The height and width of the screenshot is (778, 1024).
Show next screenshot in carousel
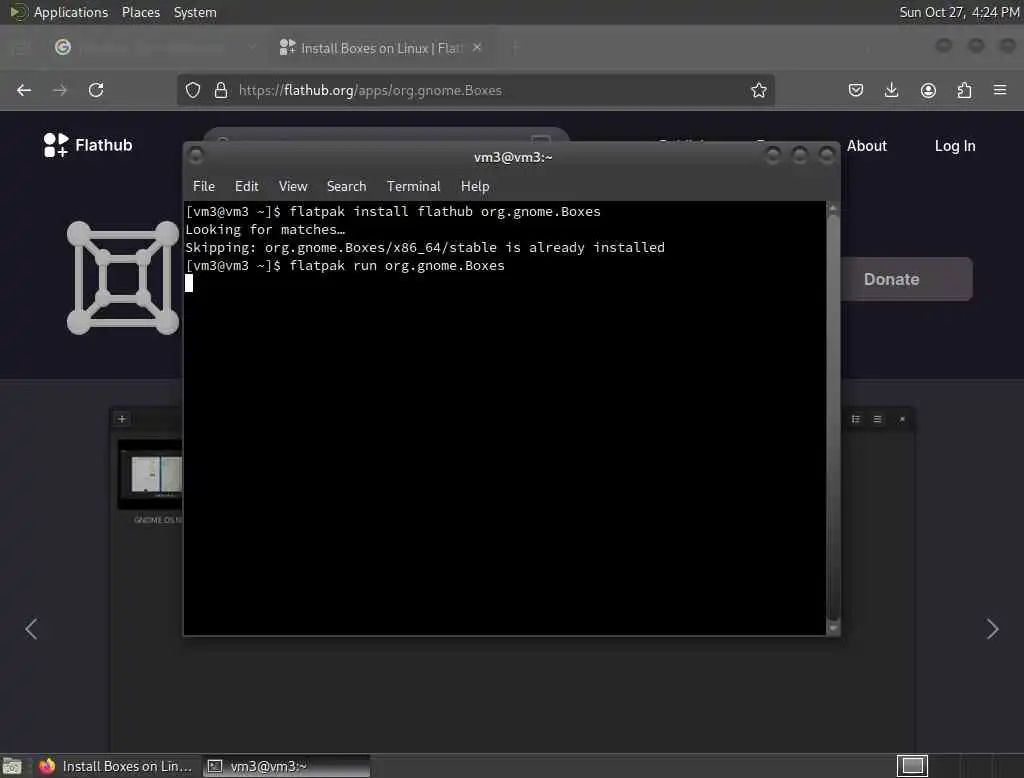tap(992, 629)
